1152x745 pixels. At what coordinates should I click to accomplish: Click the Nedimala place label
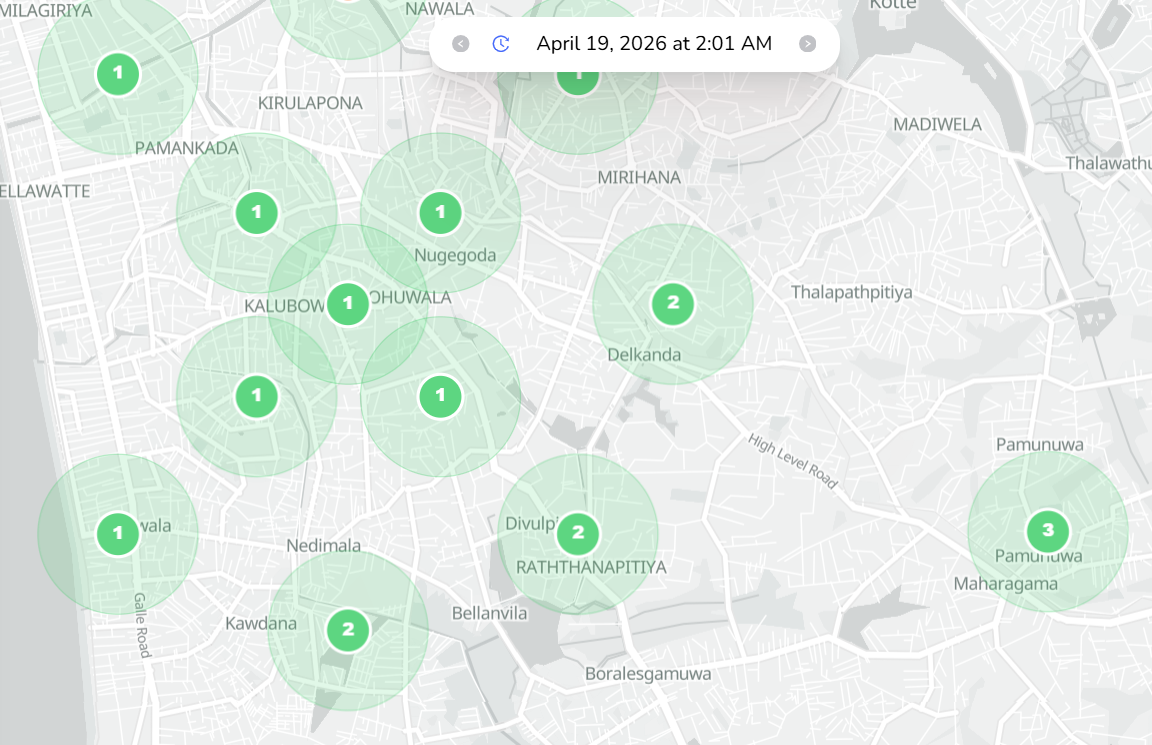pyautogui.click(x=323, y=546)
